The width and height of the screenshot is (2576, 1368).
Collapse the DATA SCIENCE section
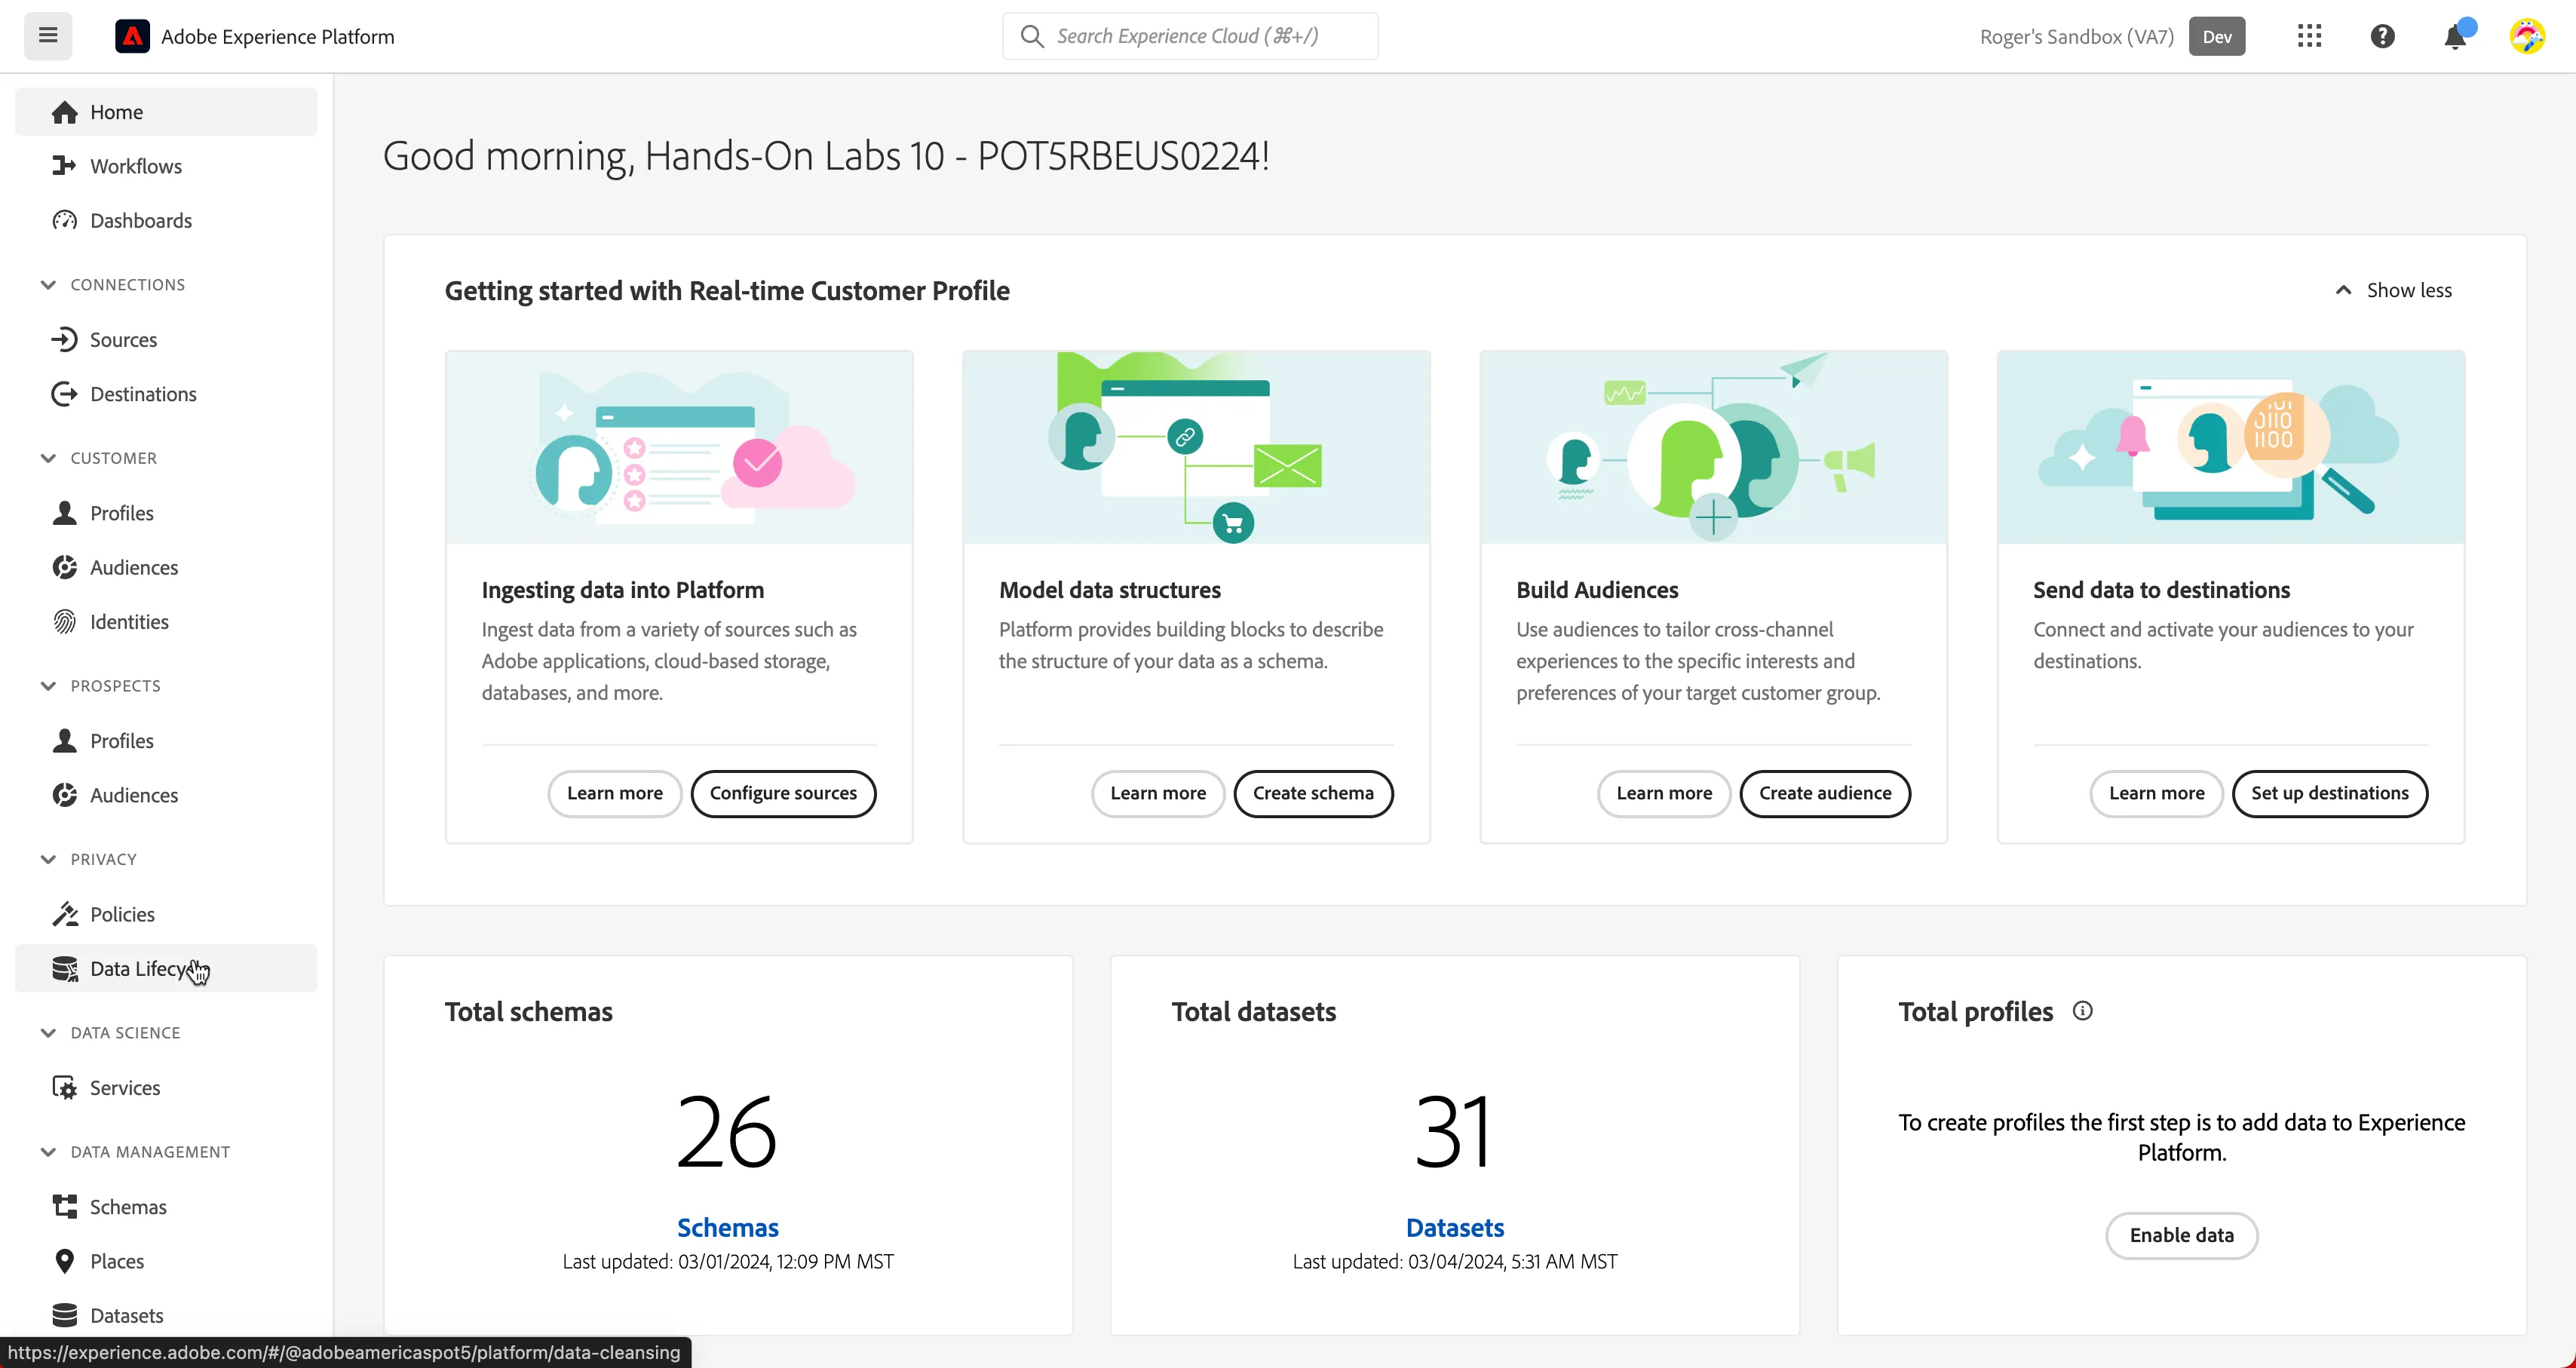[47, 1033]
